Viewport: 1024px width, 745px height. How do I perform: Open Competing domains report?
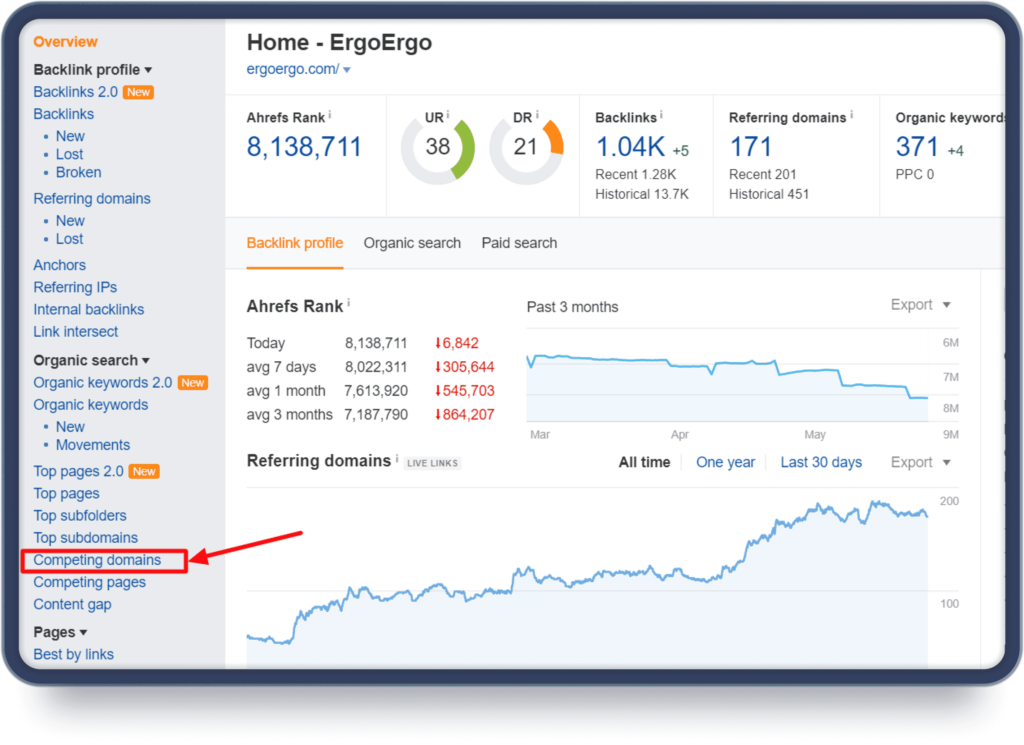(97, 560)
